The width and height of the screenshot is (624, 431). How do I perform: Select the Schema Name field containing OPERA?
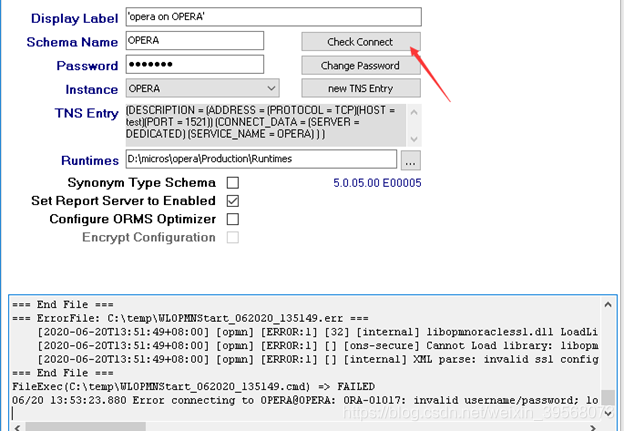click(195, 41)
